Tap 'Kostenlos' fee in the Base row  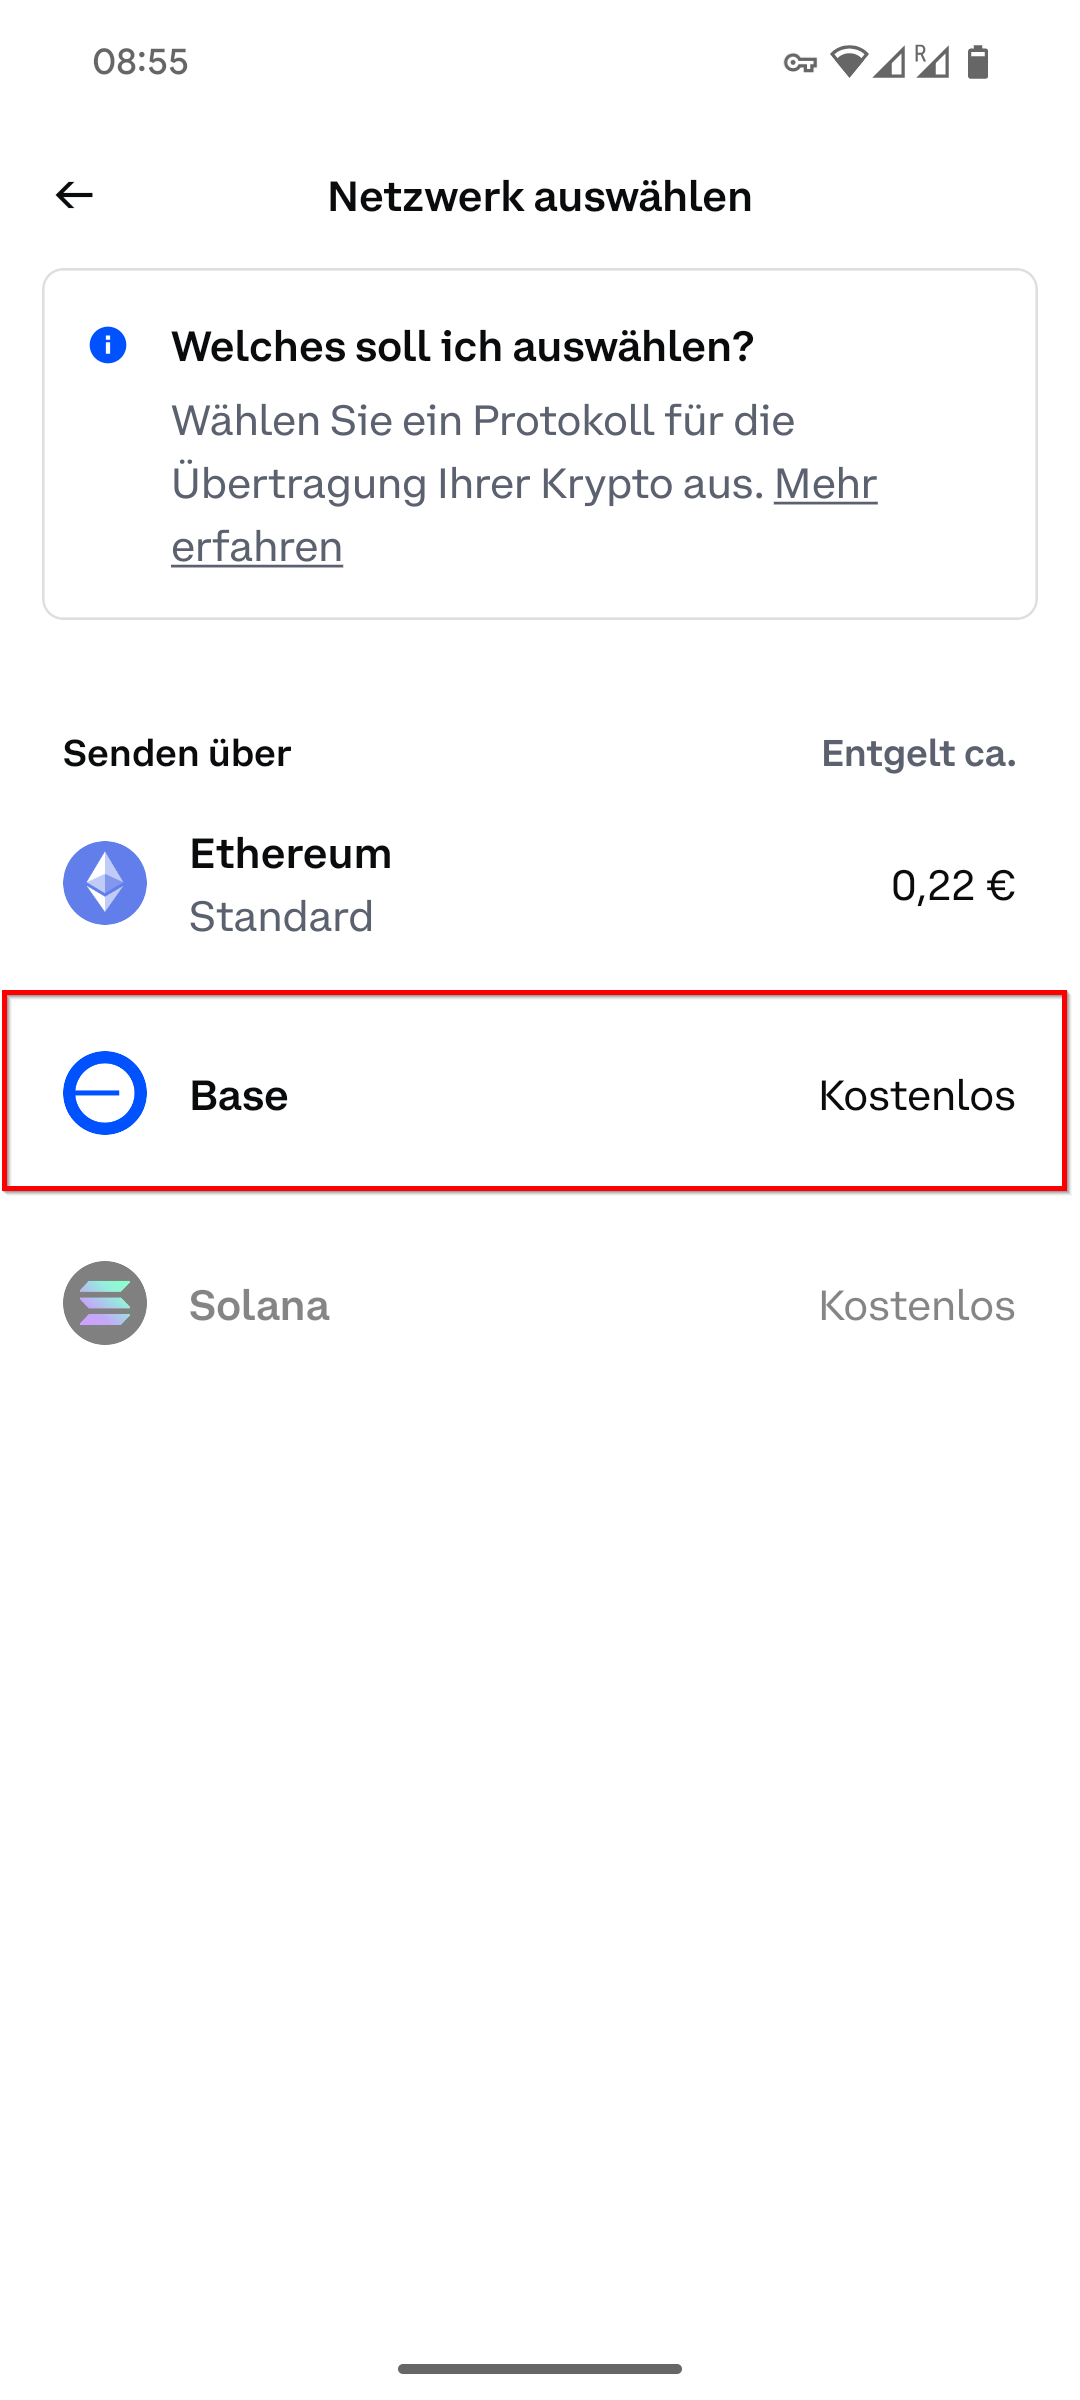[916, 1096]
